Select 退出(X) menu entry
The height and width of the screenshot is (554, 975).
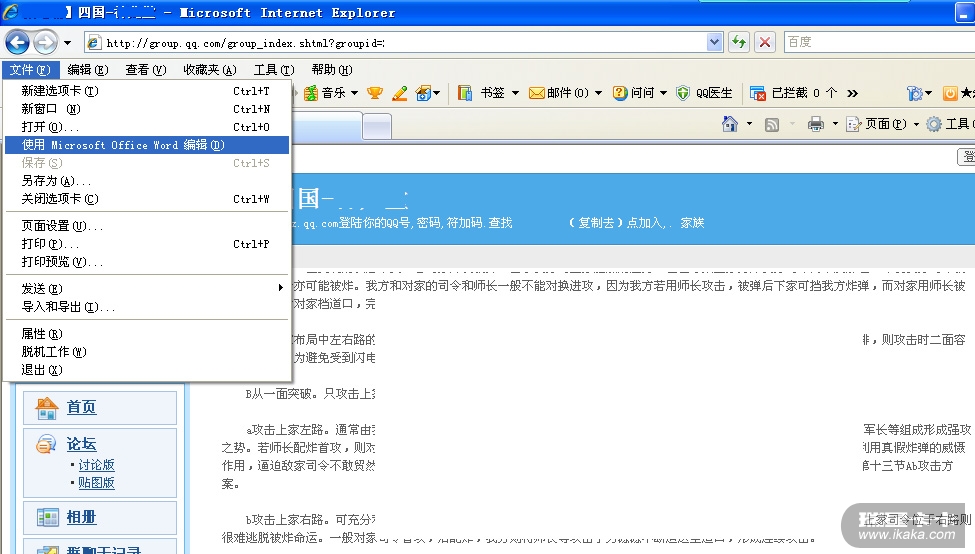[x=147, y=370]
